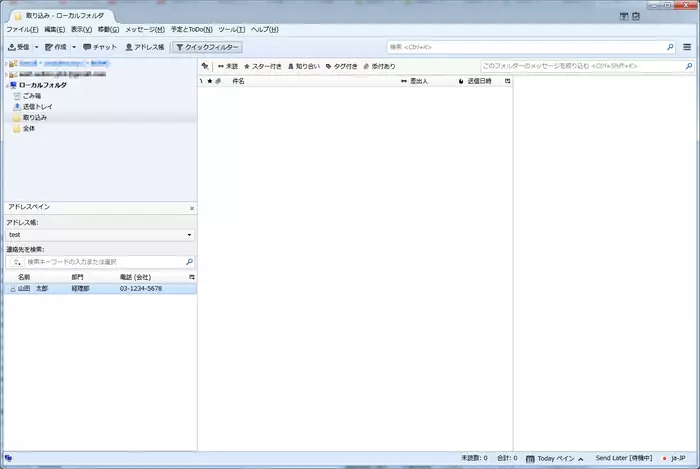Toggle the クイックフィルター quick filter button
Screen dimensions: 700x469
[207, 47]
